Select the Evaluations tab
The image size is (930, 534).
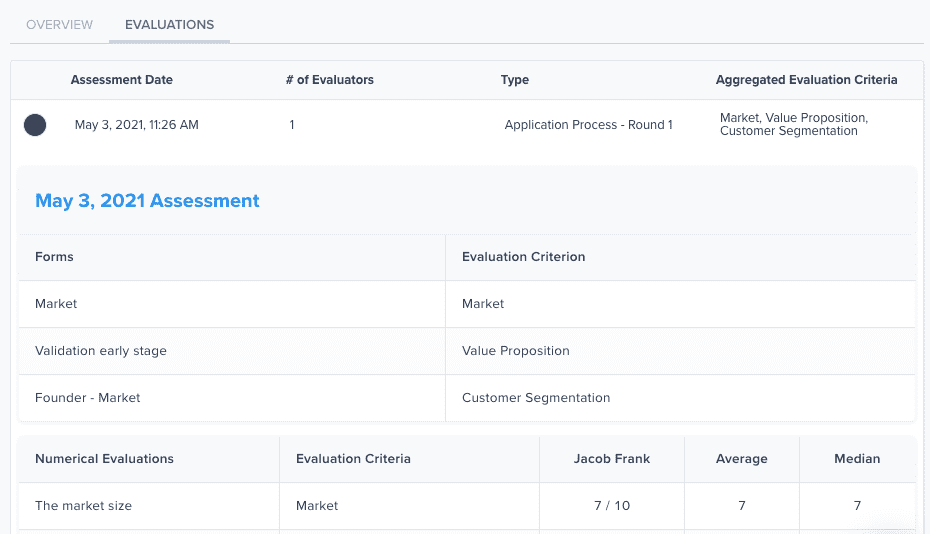pyautogui.click(x=169, y=25)
